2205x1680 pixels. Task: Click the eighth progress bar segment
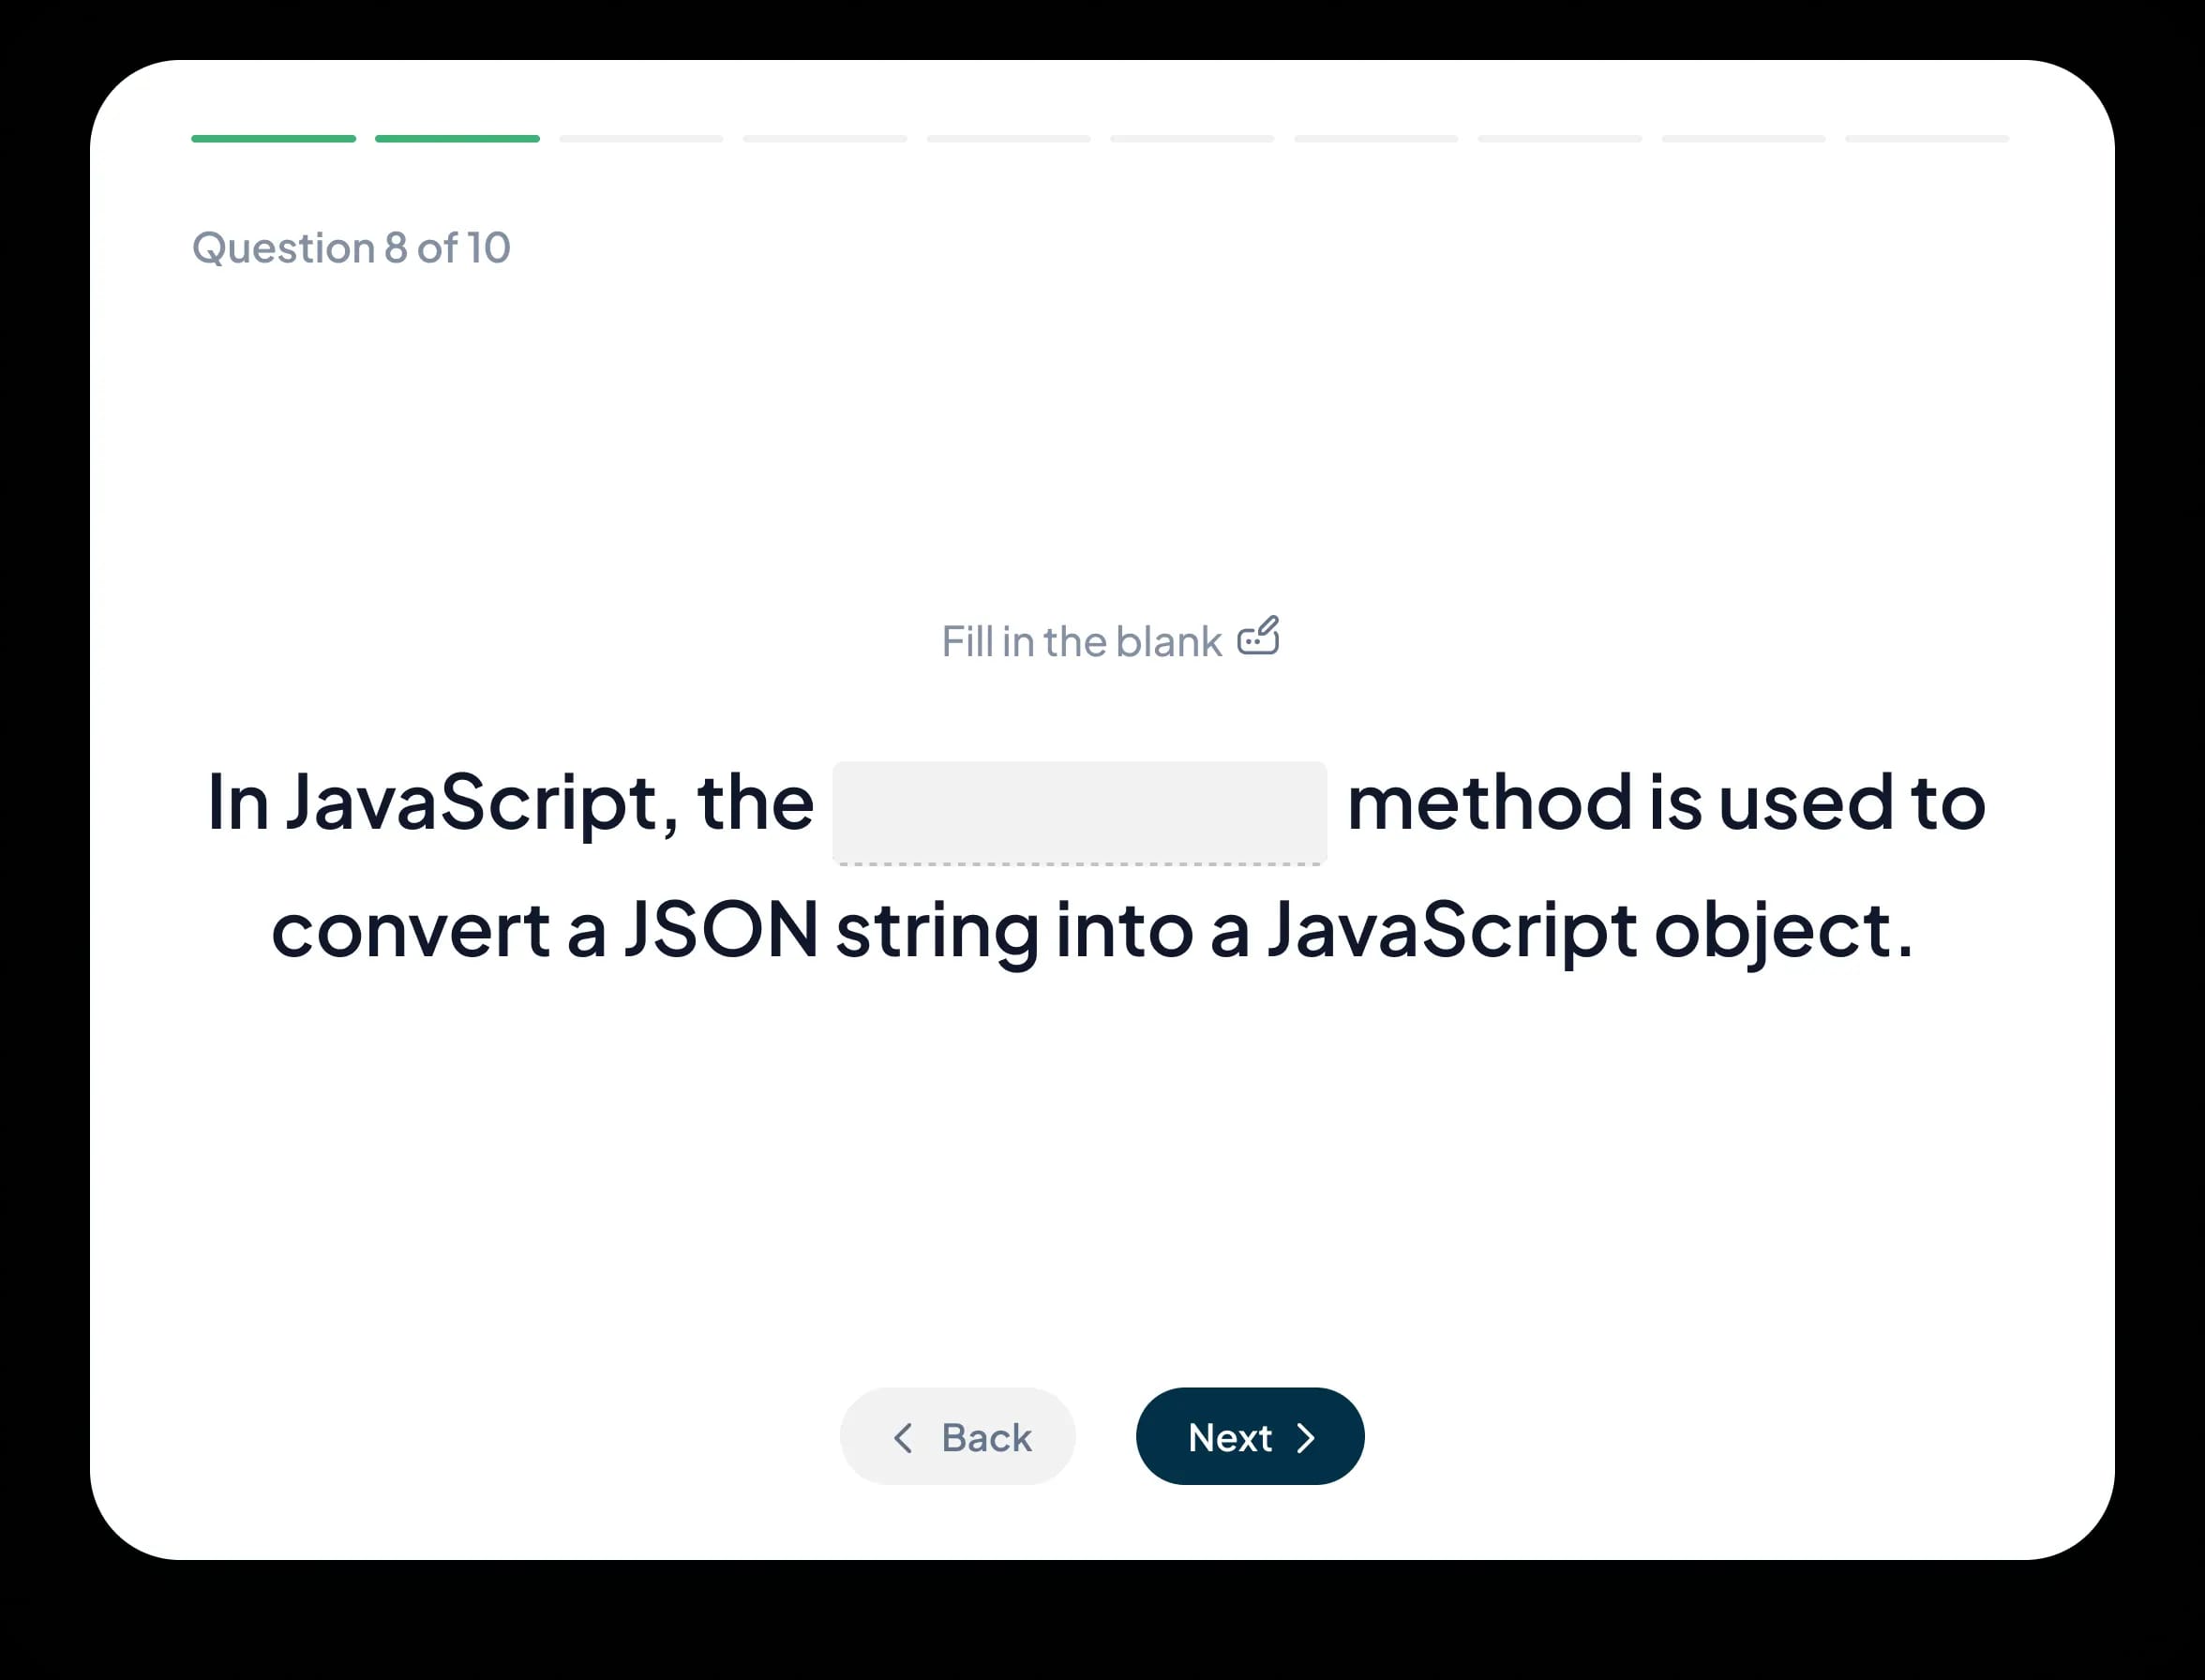point(1560,139)
